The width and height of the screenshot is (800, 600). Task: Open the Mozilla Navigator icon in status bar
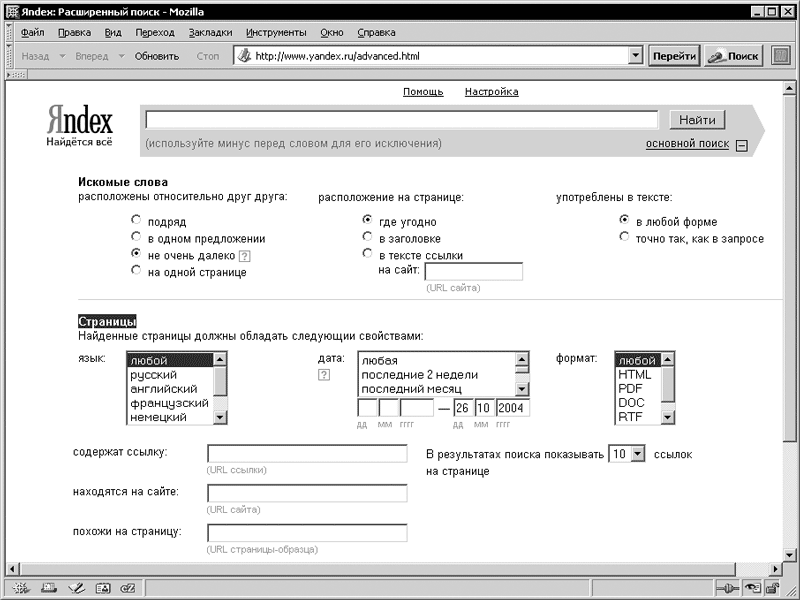[20, 588]
